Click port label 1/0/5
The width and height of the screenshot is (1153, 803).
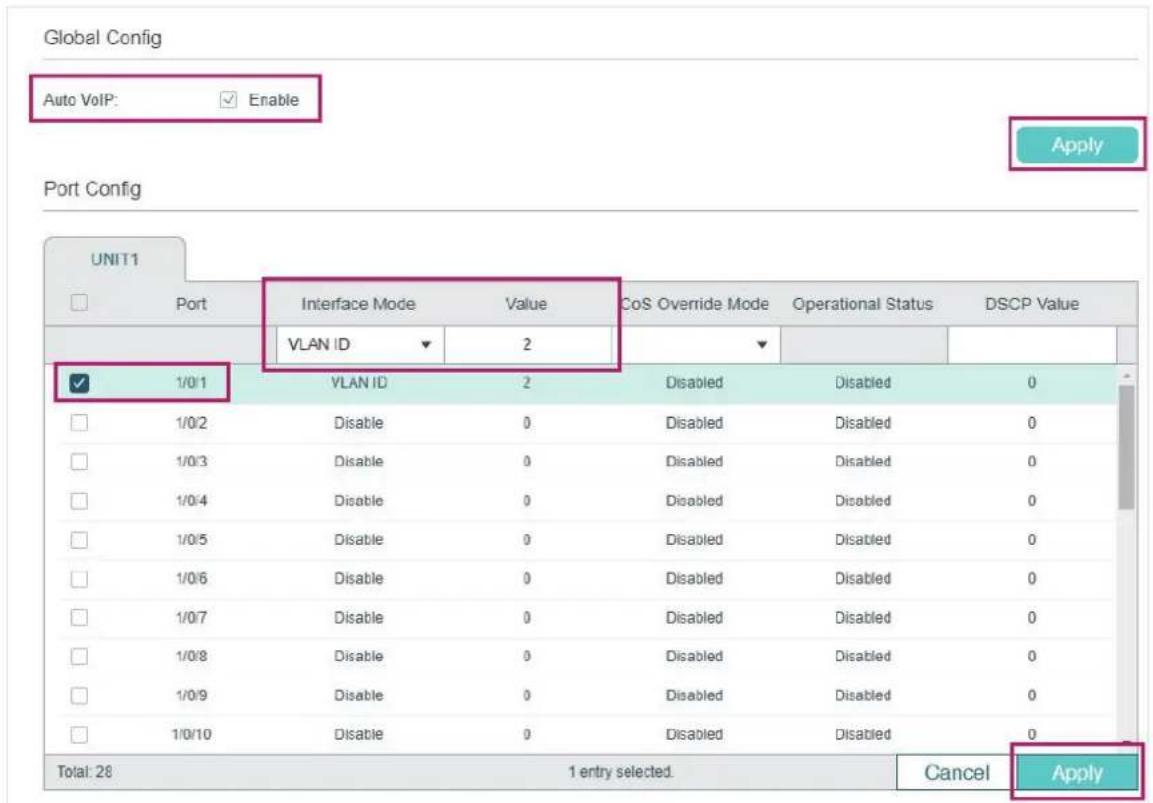click(x=191, y=540)
